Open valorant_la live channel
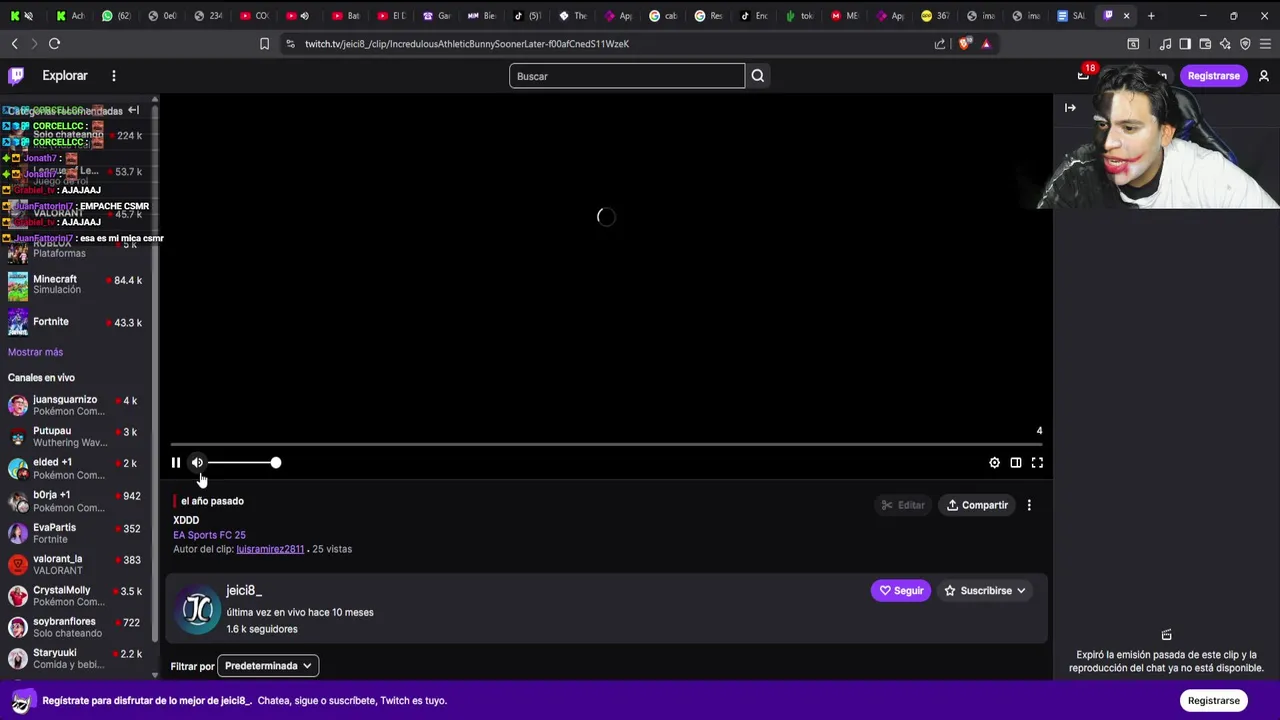This screenshot has width=1280, height=720. [76, 565]
